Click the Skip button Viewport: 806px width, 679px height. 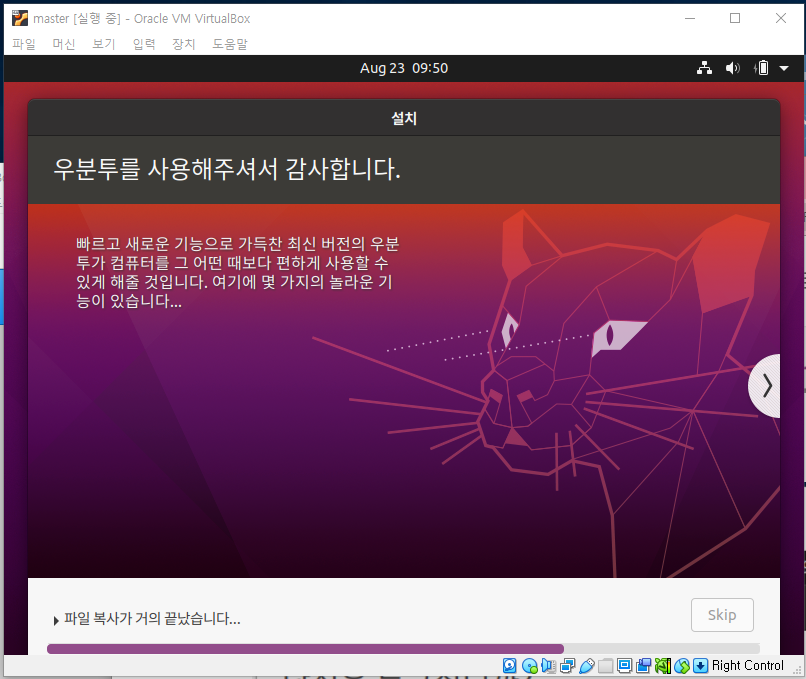722,615
